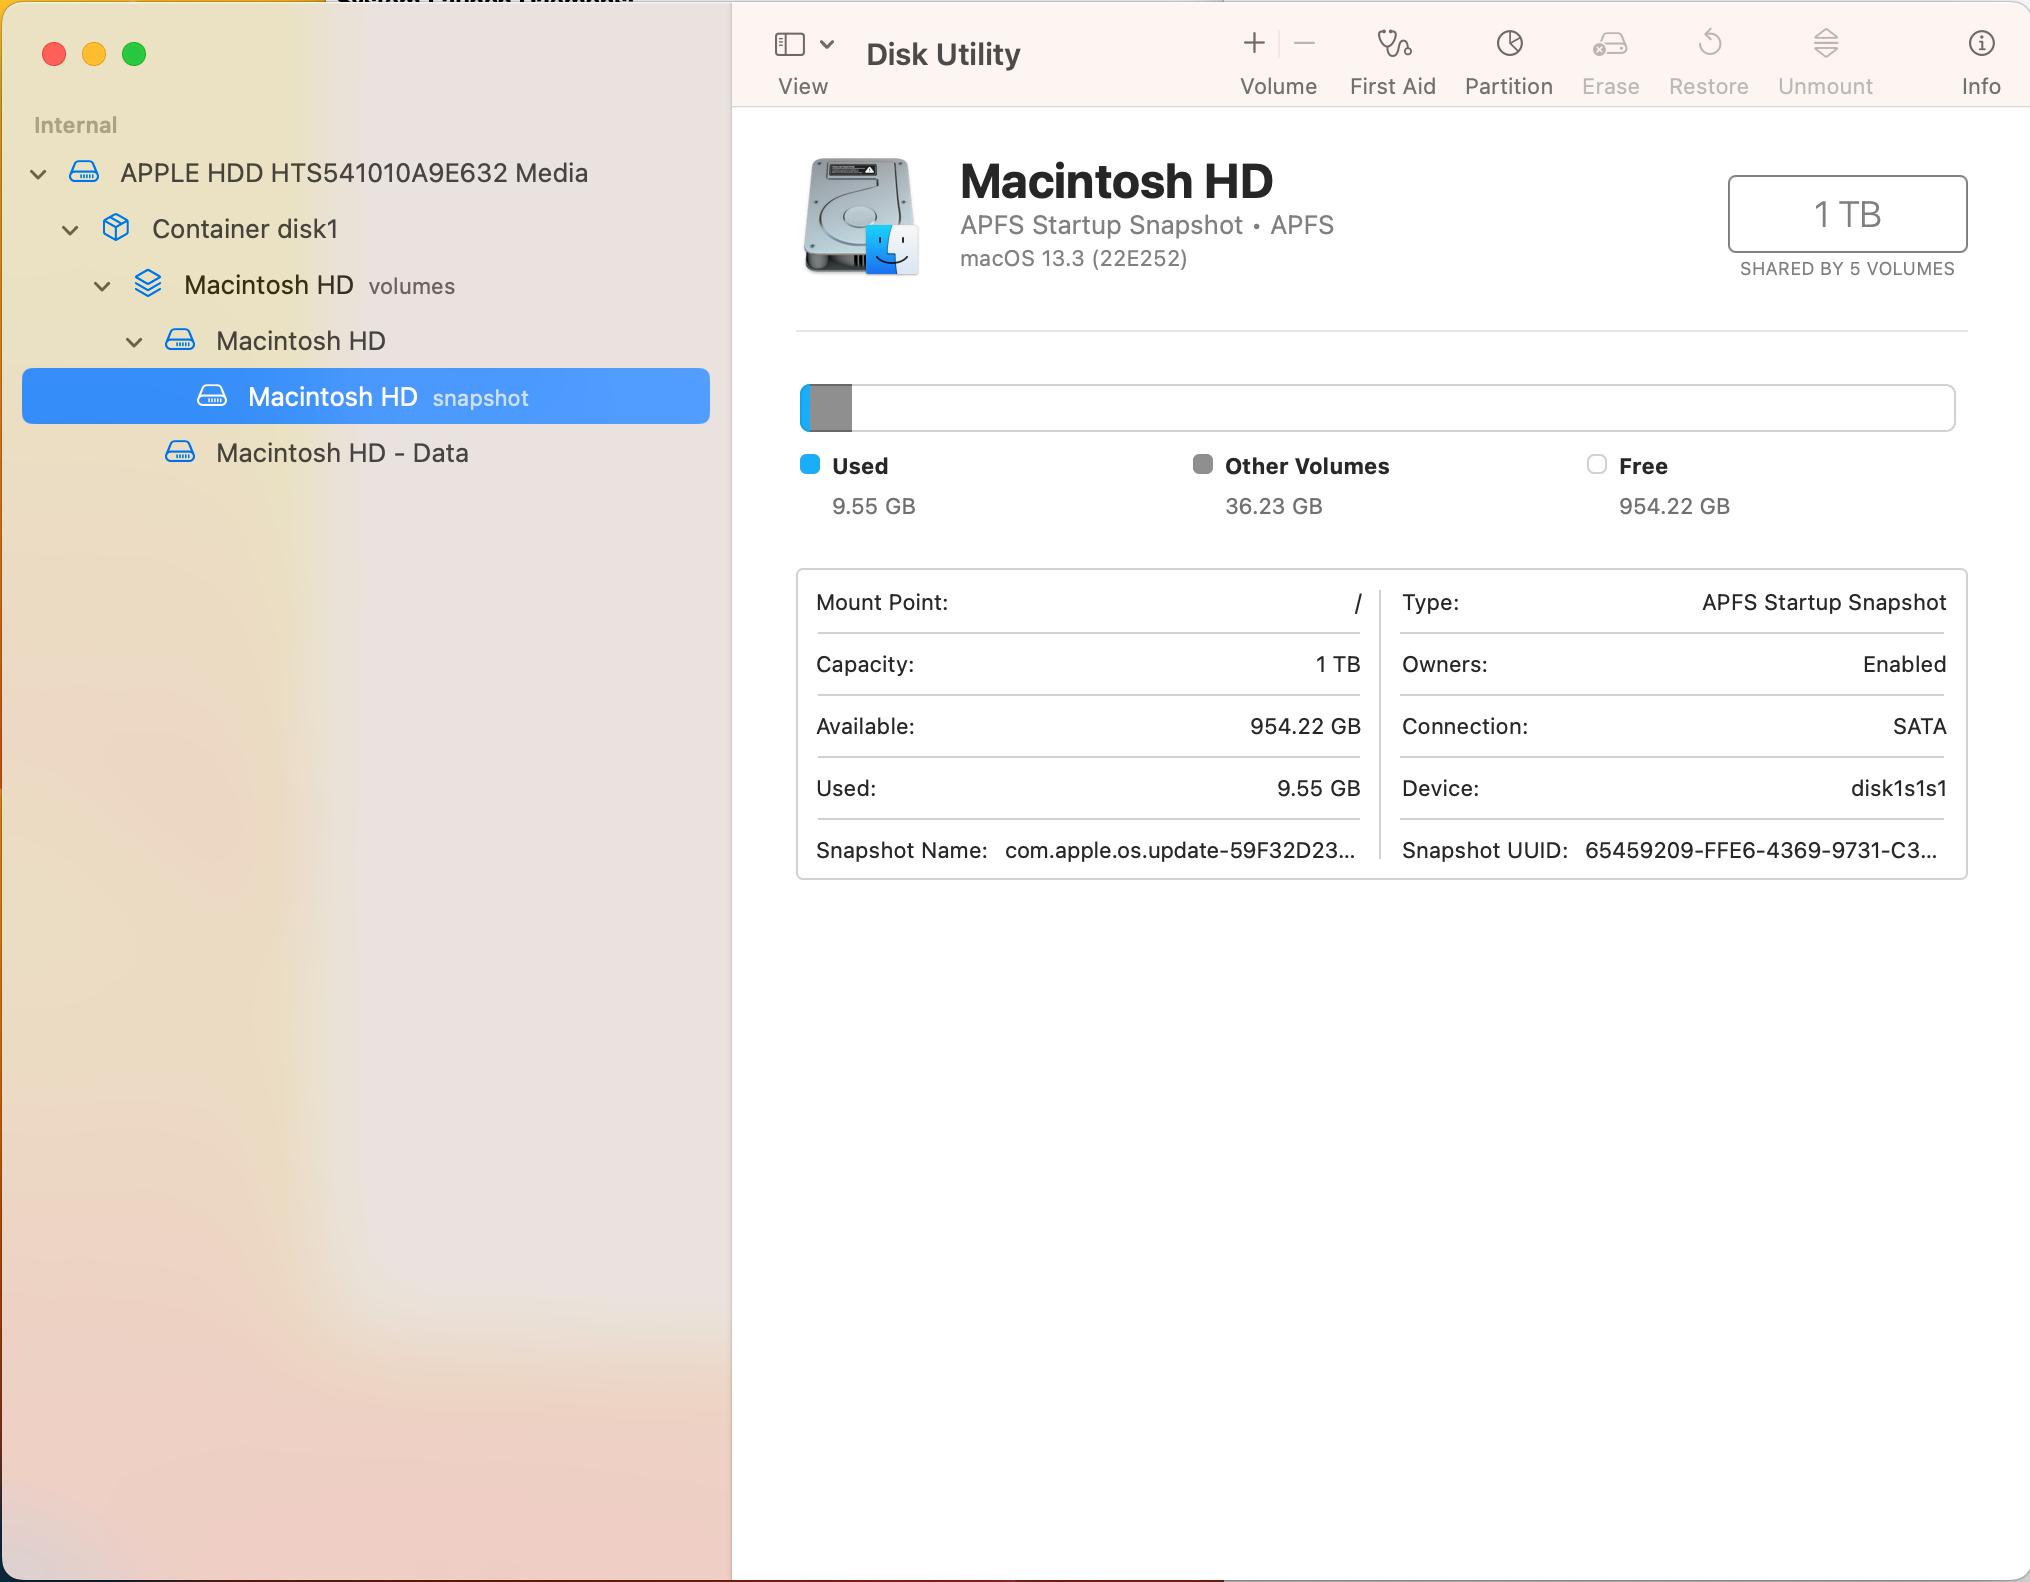The height and width of the screenshot is (1582, 2030).
Task: Click the Macintosh HD volume drive icon
Action: click(x=180, y=340)
